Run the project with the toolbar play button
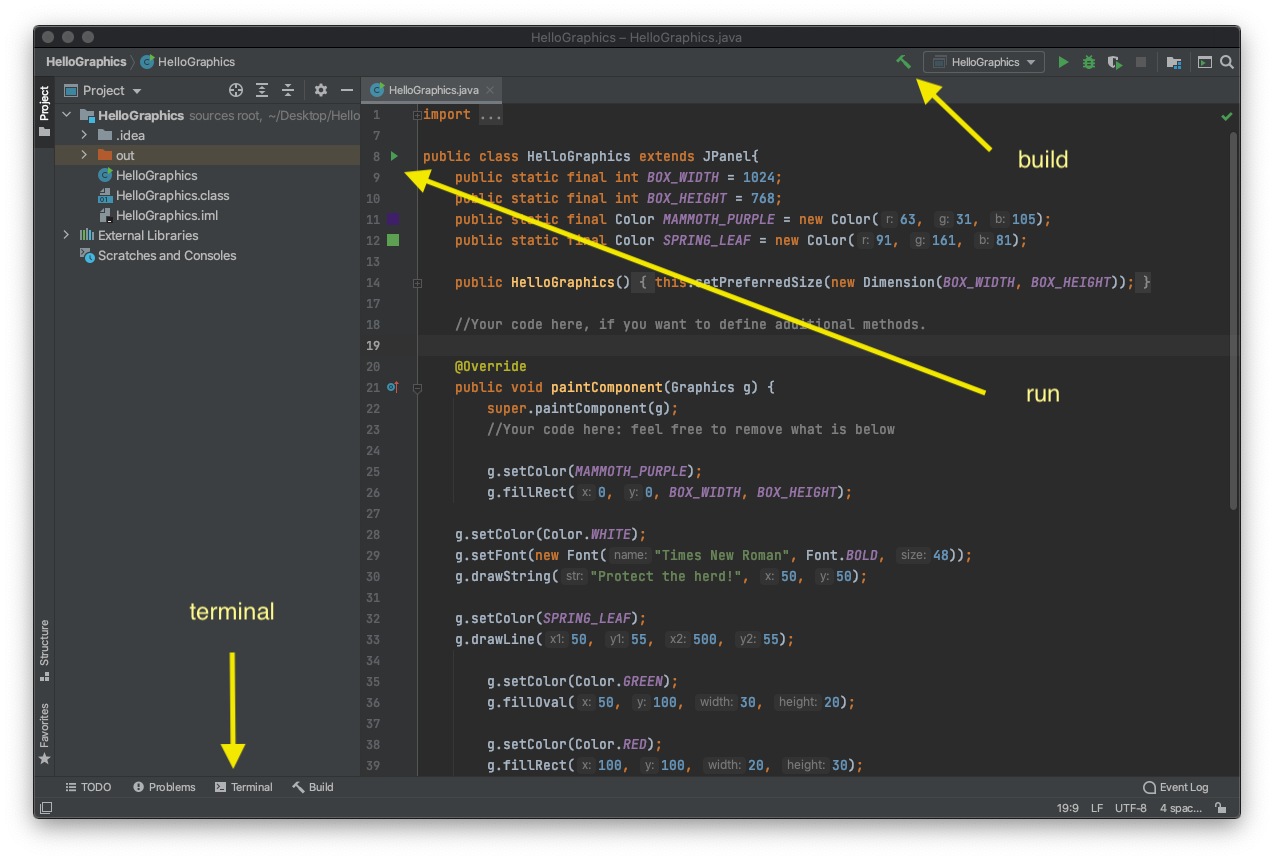1274x860 pixels. pos(1063,62)
